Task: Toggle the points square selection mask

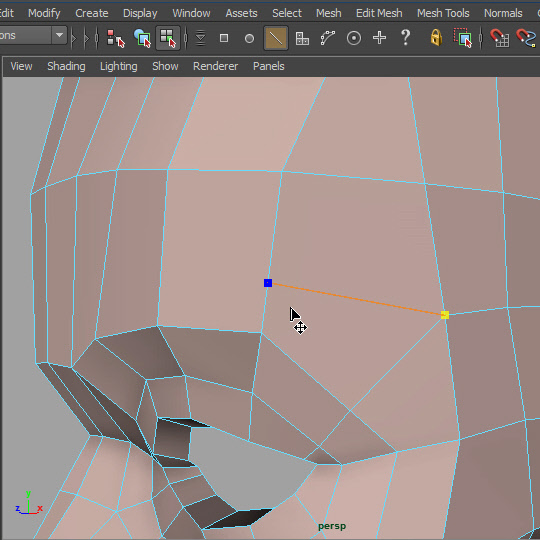Action: coord(224,38)
